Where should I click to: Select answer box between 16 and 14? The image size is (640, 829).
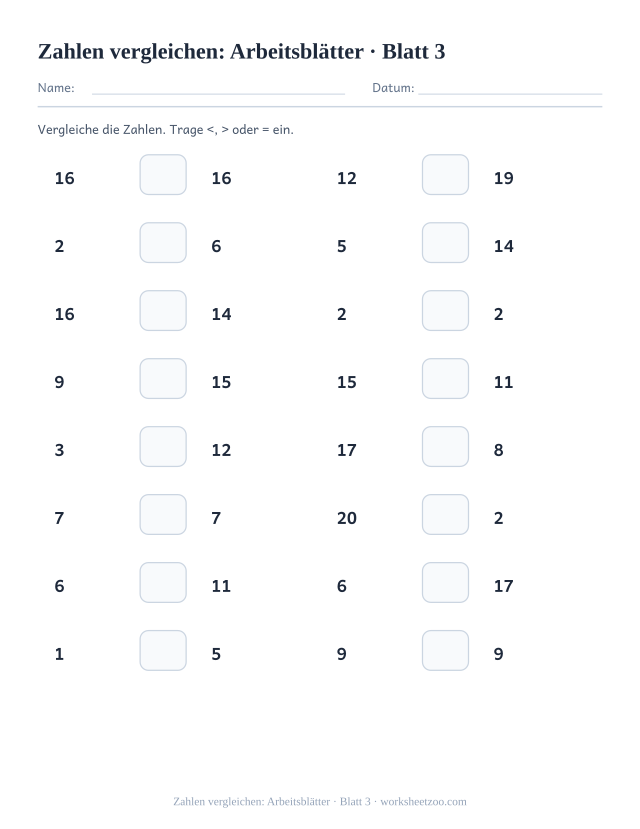163,310
